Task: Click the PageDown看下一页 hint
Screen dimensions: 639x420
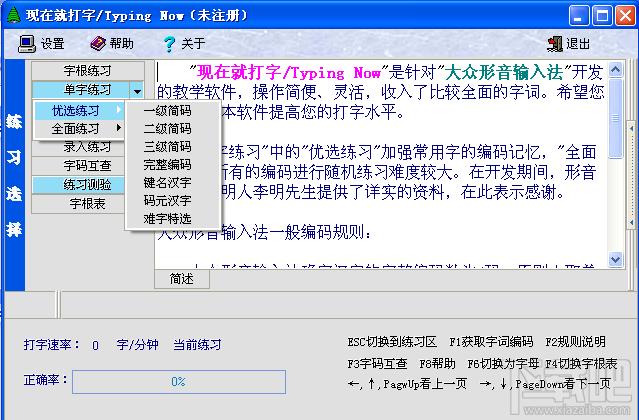Action: (545, 384)
